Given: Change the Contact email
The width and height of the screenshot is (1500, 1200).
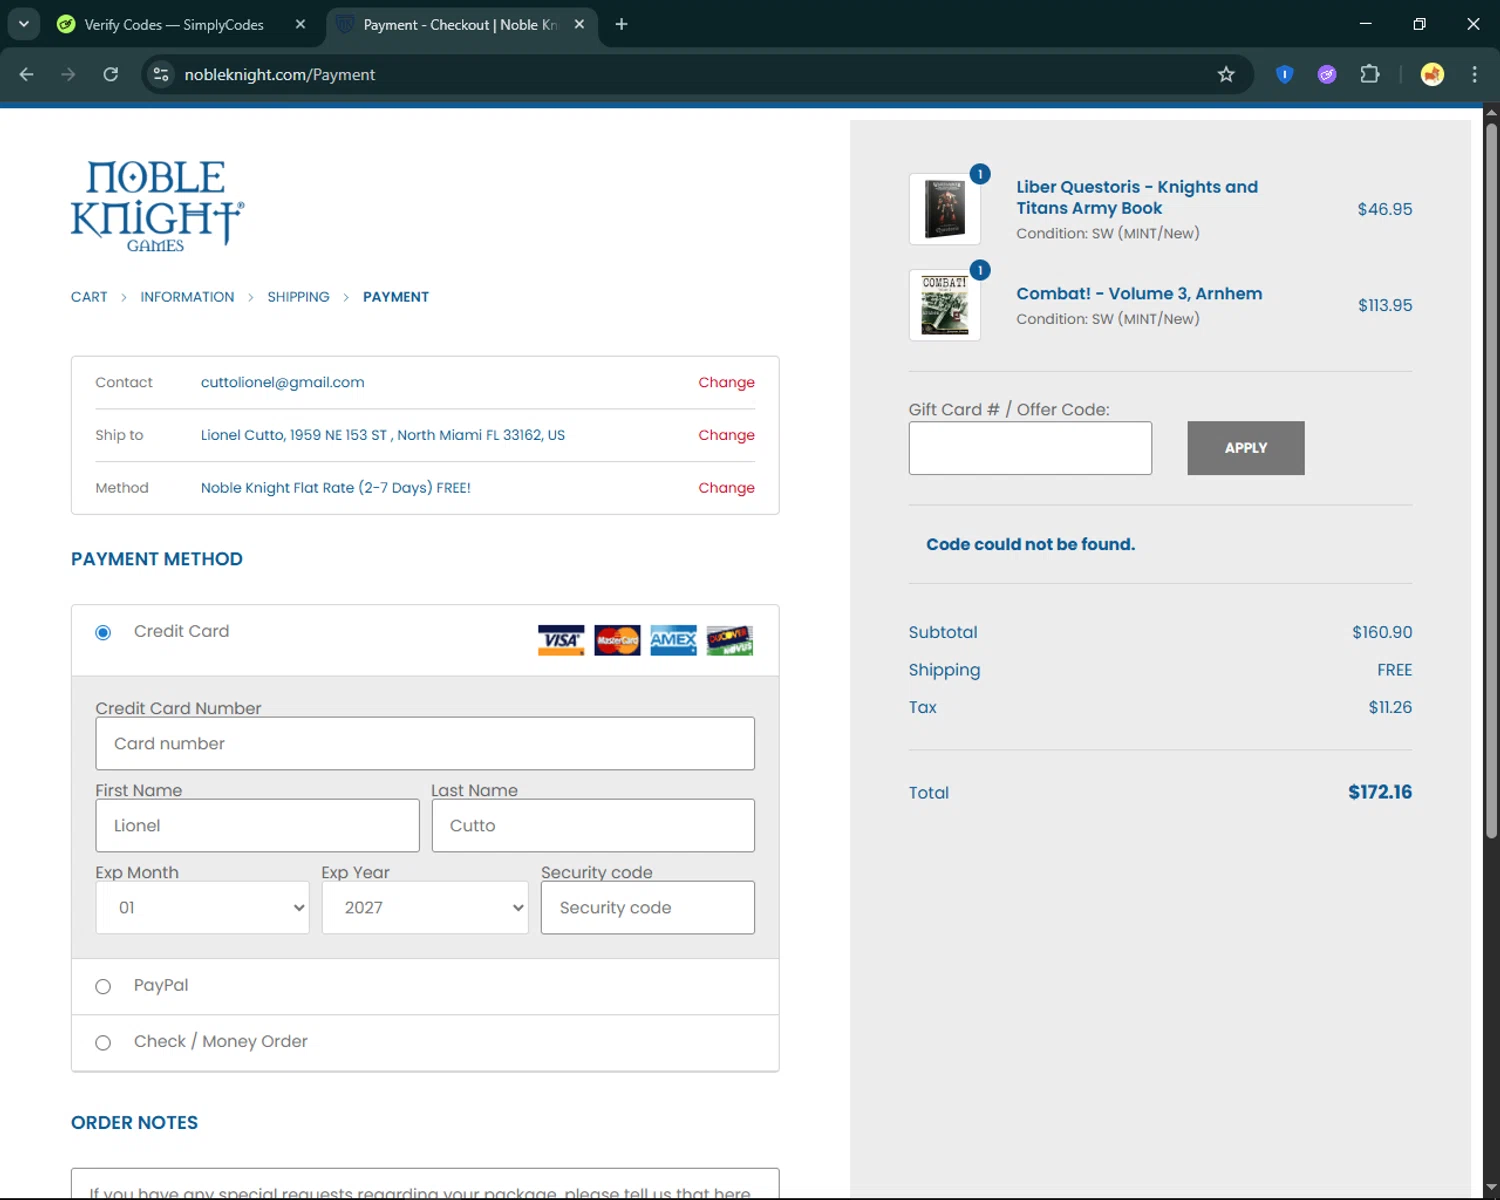Looking at the screenshot, I should coord(726,382).
